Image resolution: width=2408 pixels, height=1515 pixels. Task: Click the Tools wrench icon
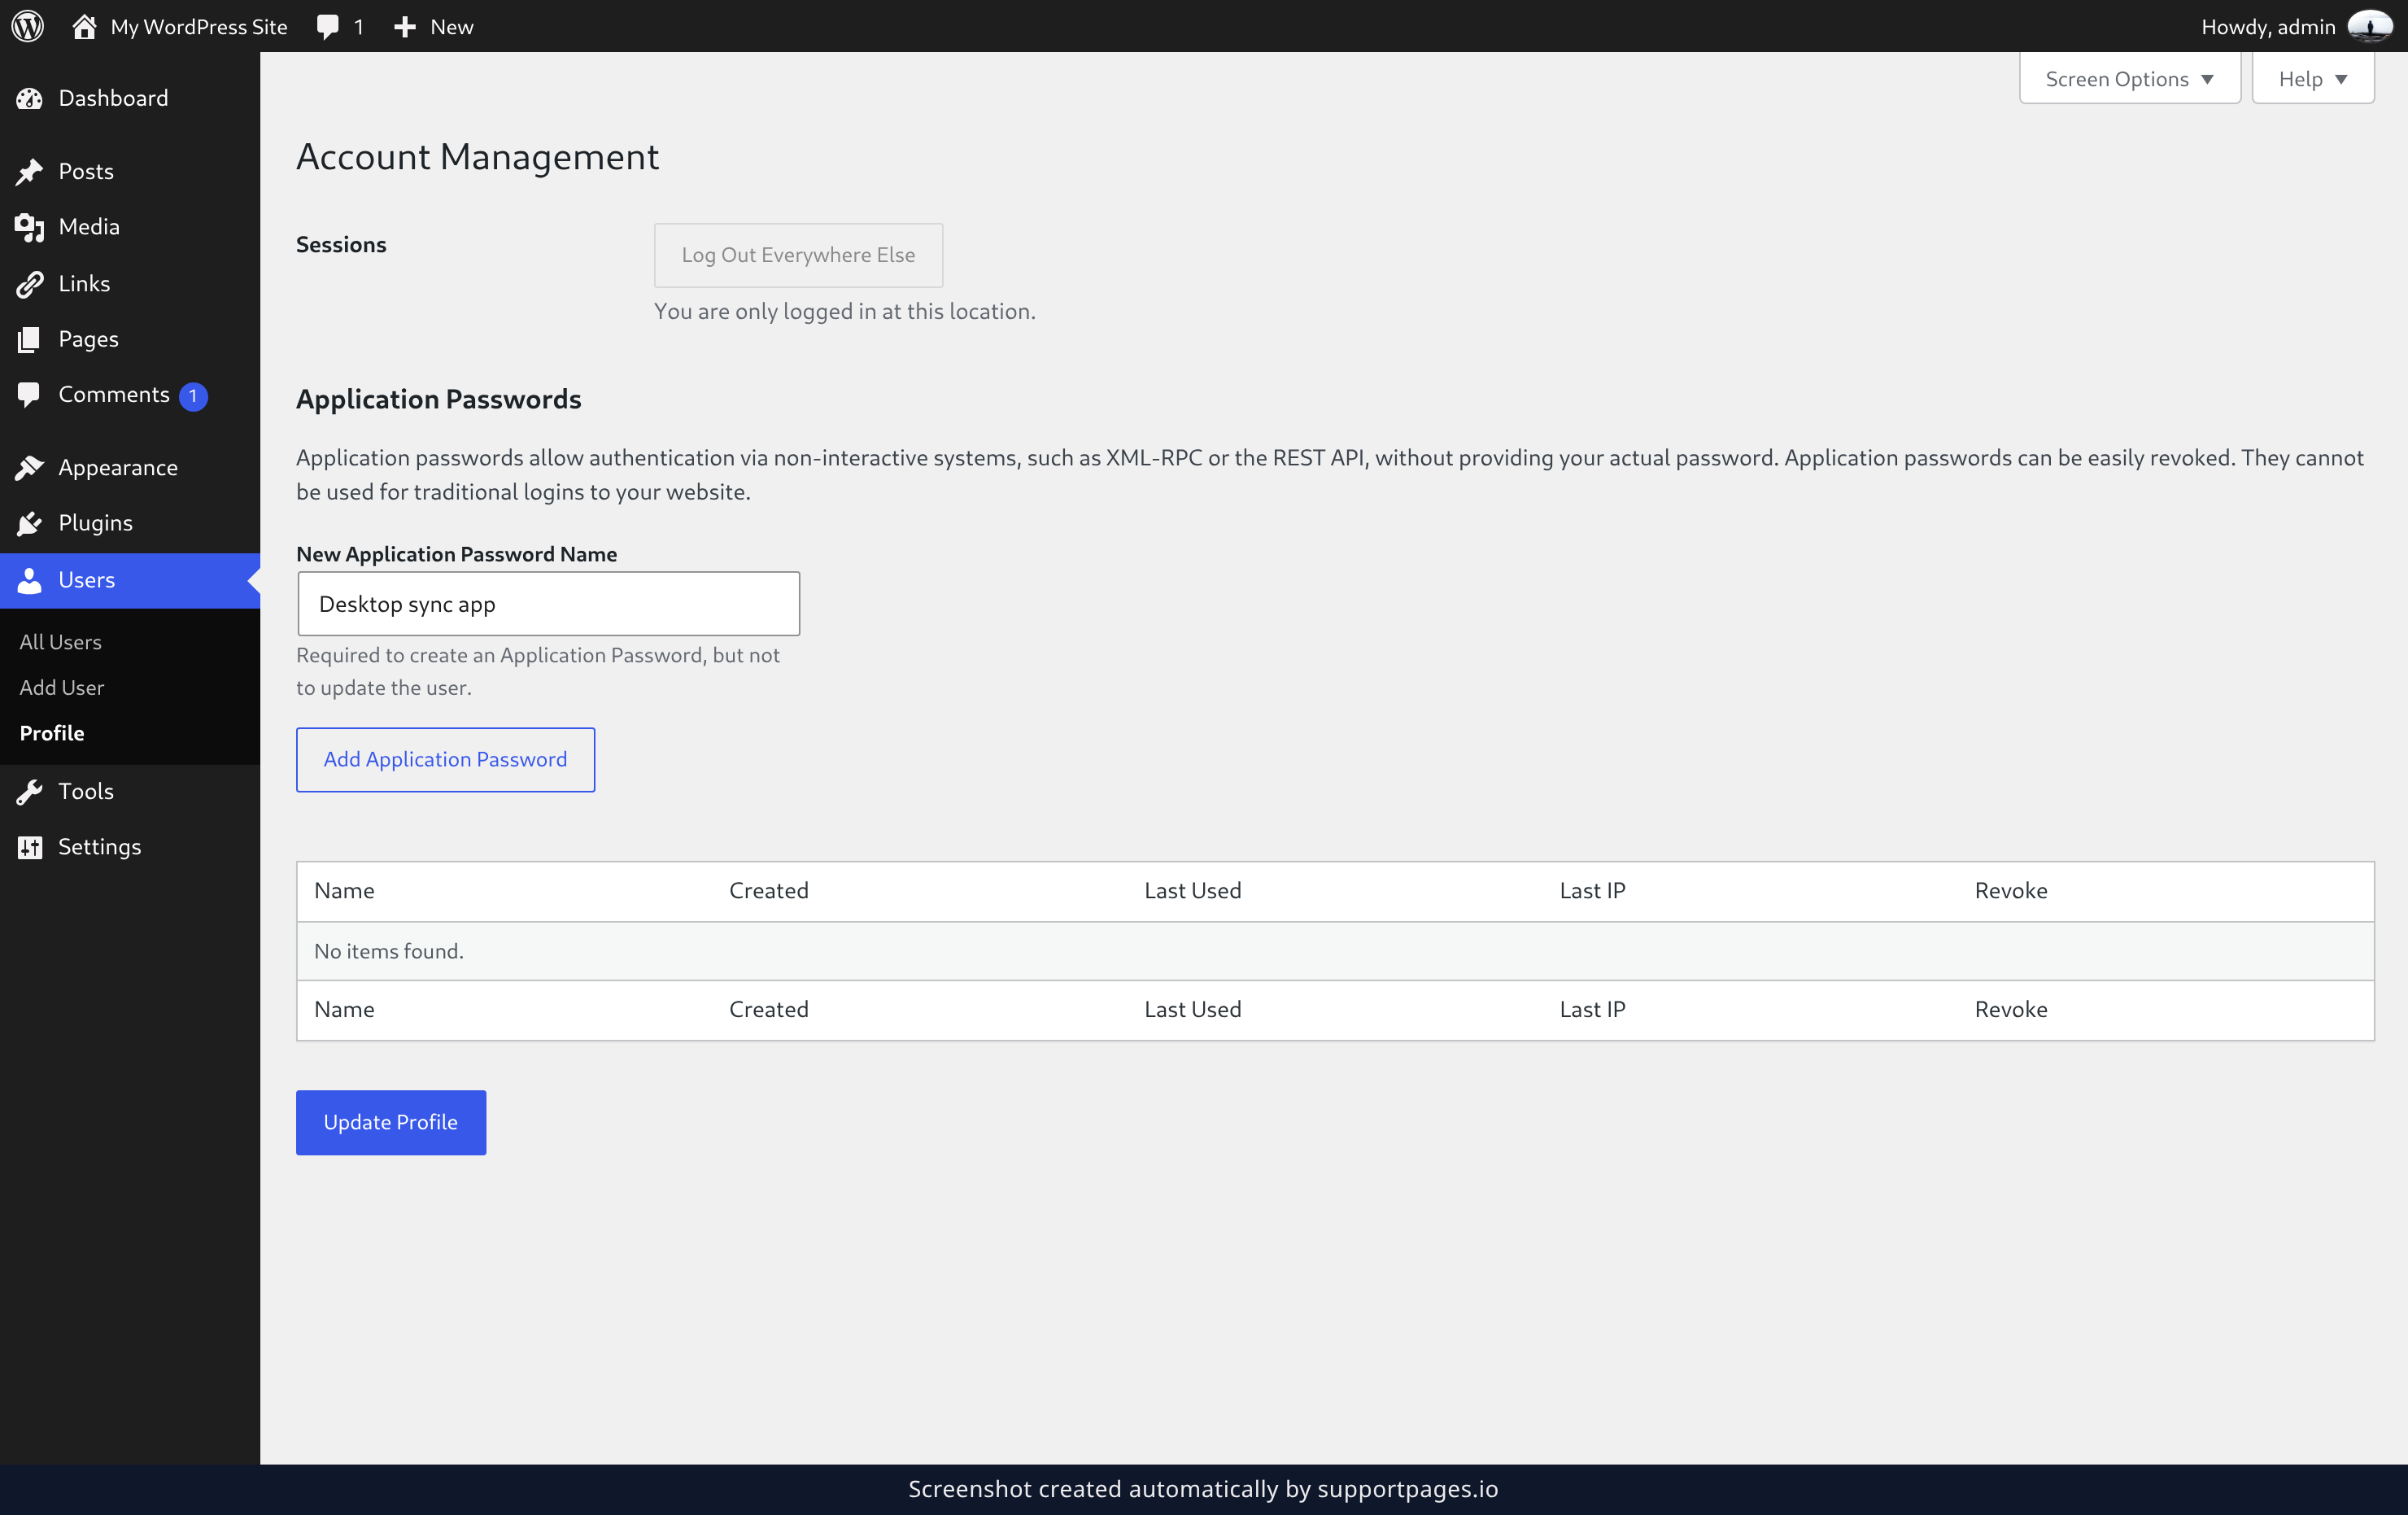point(30,791)
